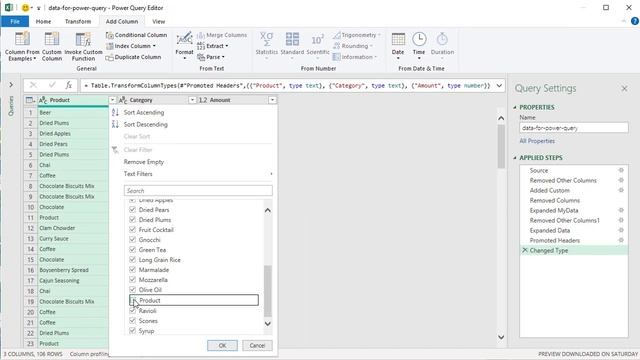Click the filter Search box
The width and height of the screenshot is (640, 360).
(x=198, y=191)
